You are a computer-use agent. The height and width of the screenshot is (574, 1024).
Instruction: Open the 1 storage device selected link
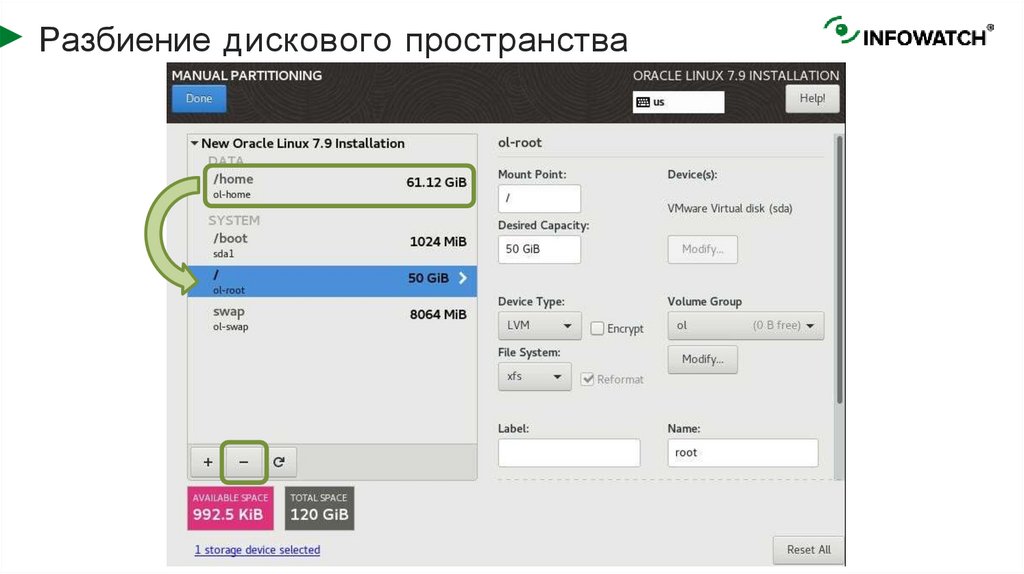257,550
